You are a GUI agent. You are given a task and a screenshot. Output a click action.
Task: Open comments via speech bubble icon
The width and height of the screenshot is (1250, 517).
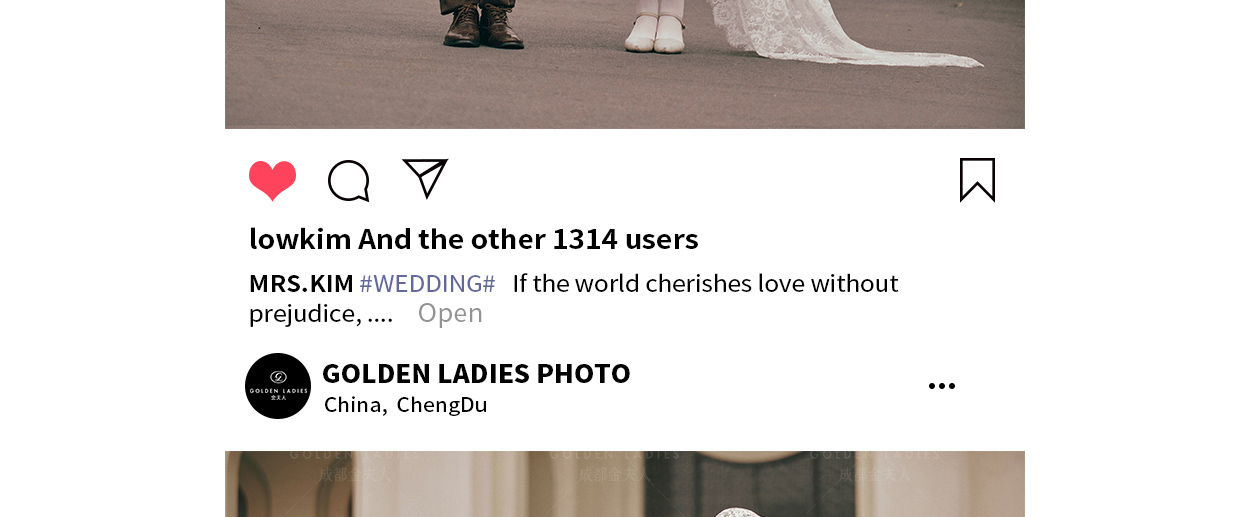point(349,181)
